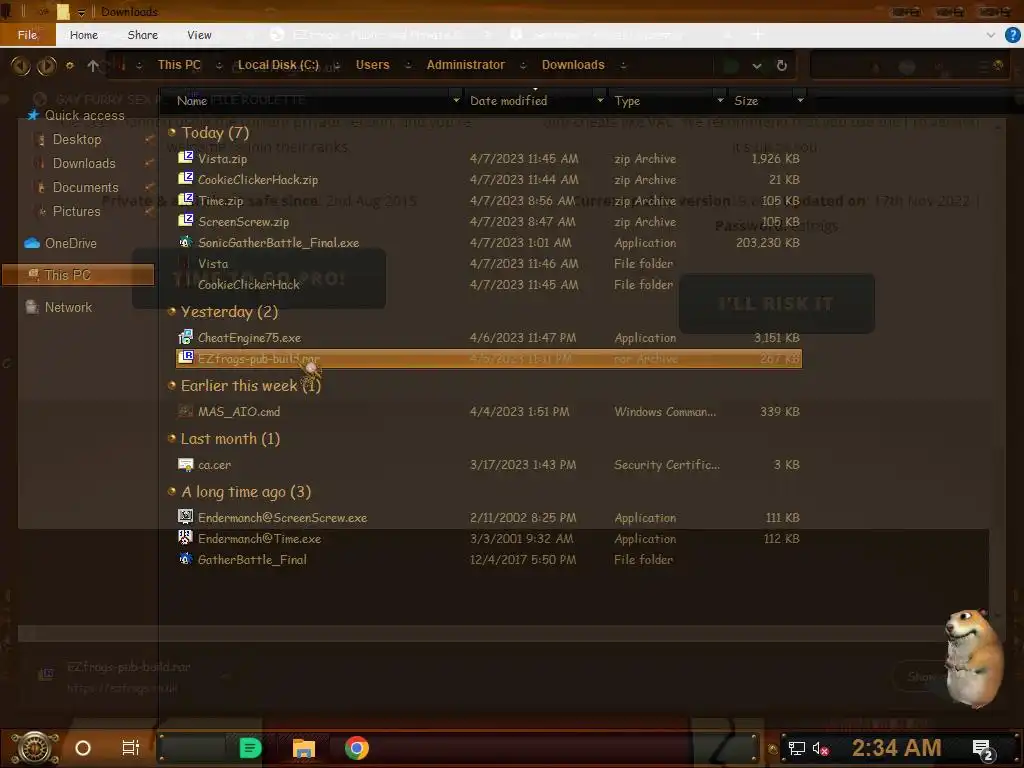The width and height of the screenshot is (1024, 768).
Task: Select This PC in navigation pane
Action: pyautogui.click(x=78, y=275)
